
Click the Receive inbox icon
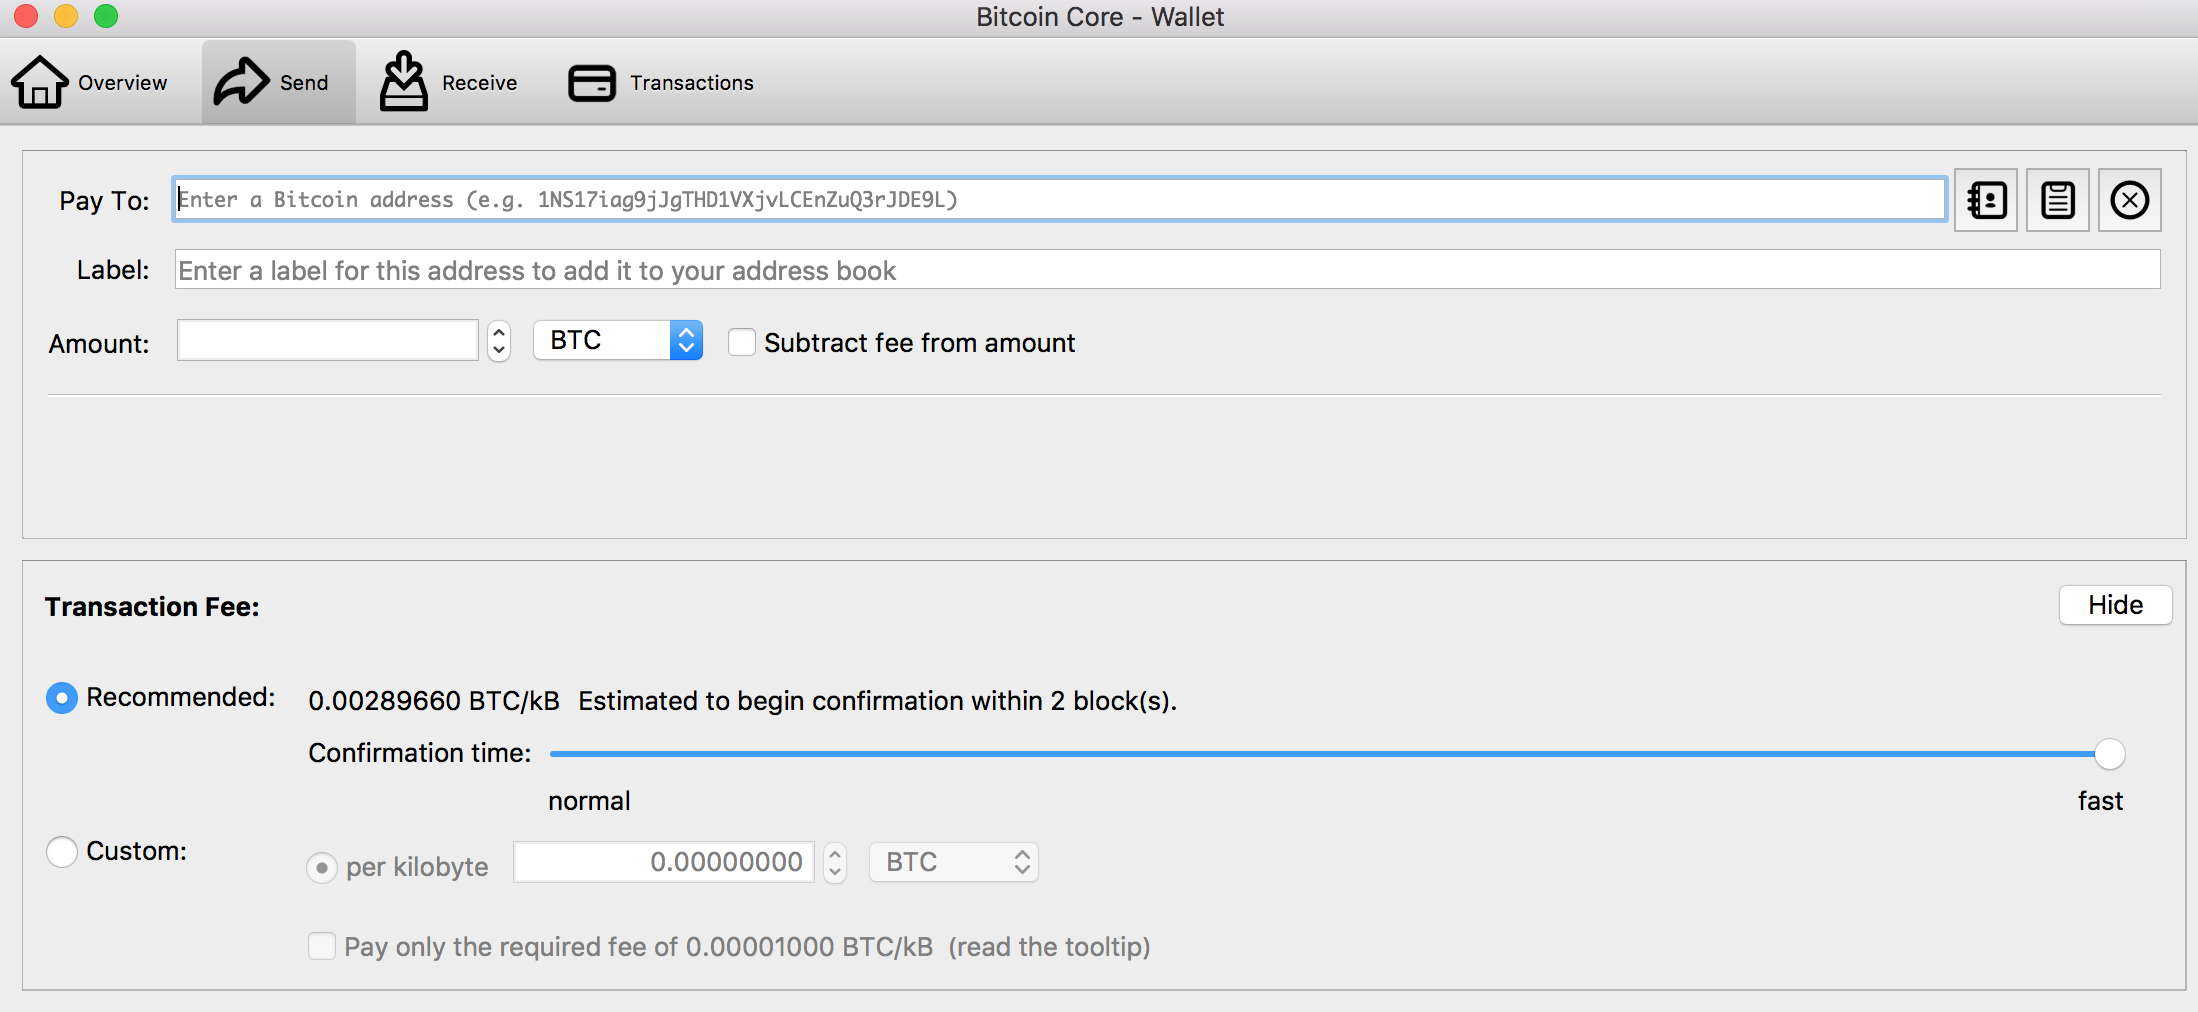(403, 81)
